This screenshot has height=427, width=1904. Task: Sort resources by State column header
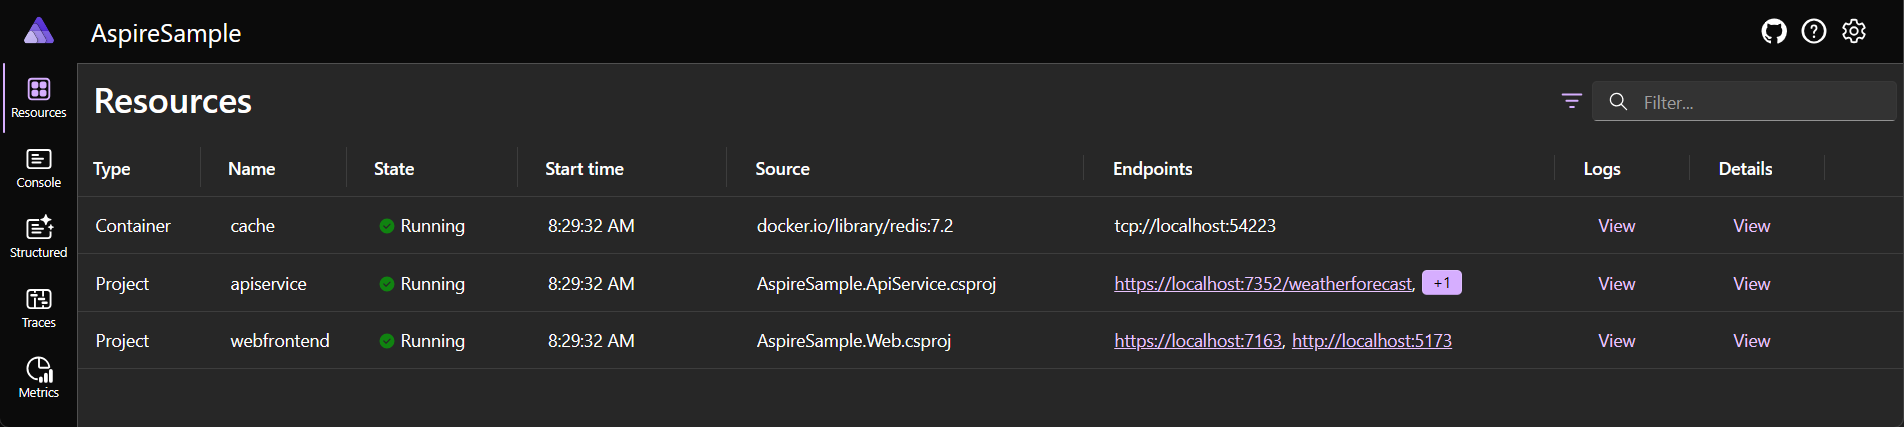(394, 169)
